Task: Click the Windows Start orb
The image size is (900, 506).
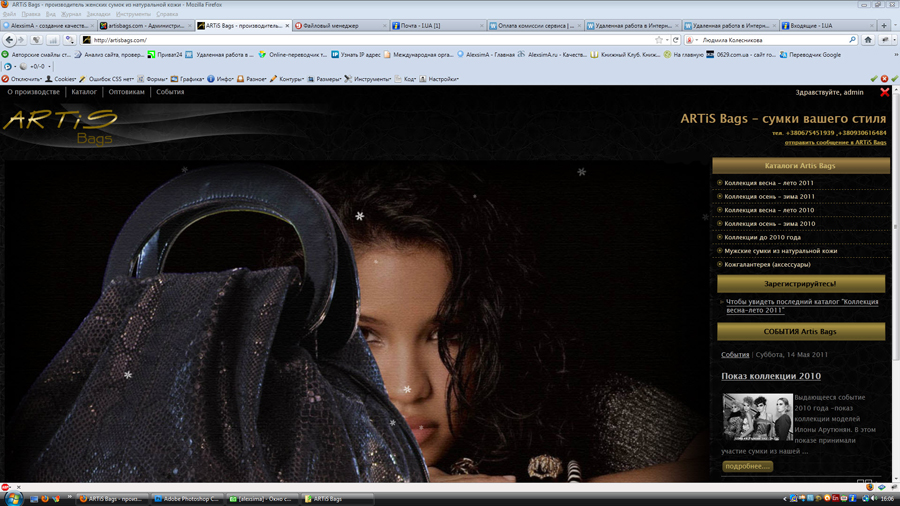Action: point(13,499)
